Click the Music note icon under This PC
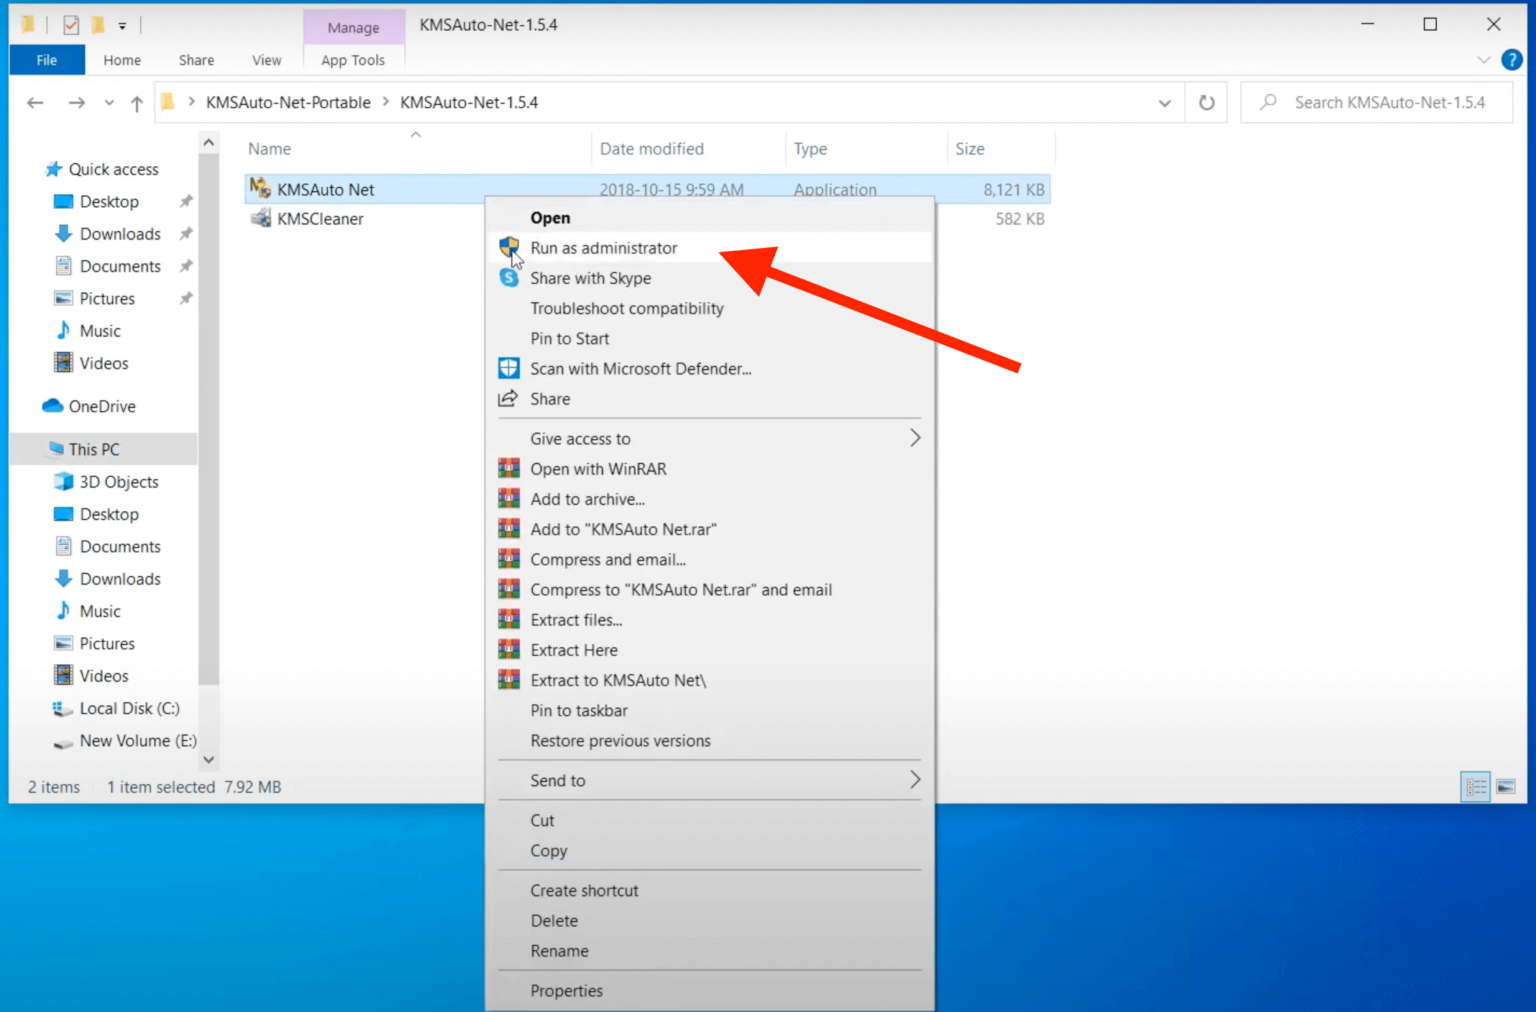Viewport: 1536px width, 1012px height. [x=63, y=610]
